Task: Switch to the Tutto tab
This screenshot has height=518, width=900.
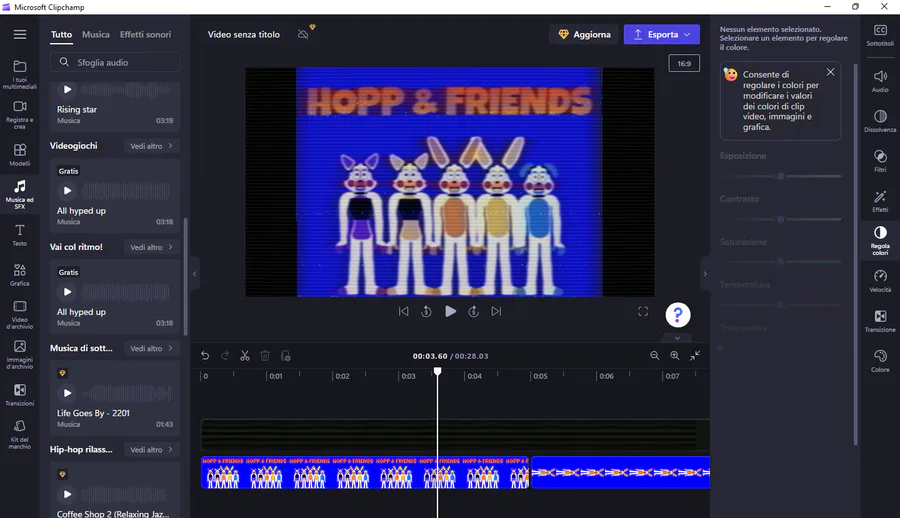Action: point(61,34)
